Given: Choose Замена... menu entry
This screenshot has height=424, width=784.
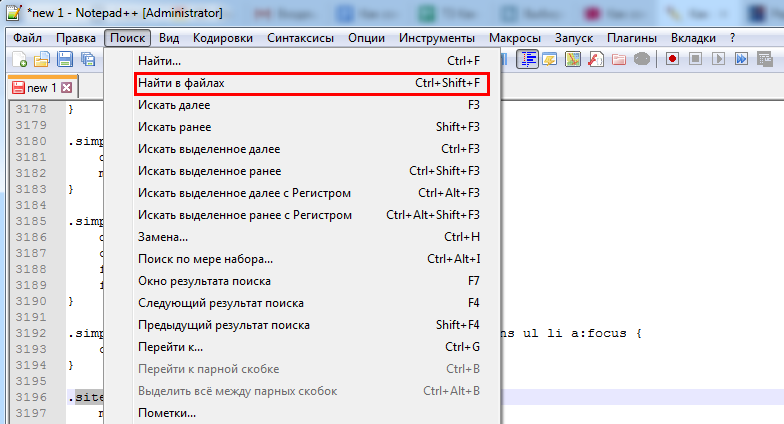Looking at the screenshot, I should [302, 237].
